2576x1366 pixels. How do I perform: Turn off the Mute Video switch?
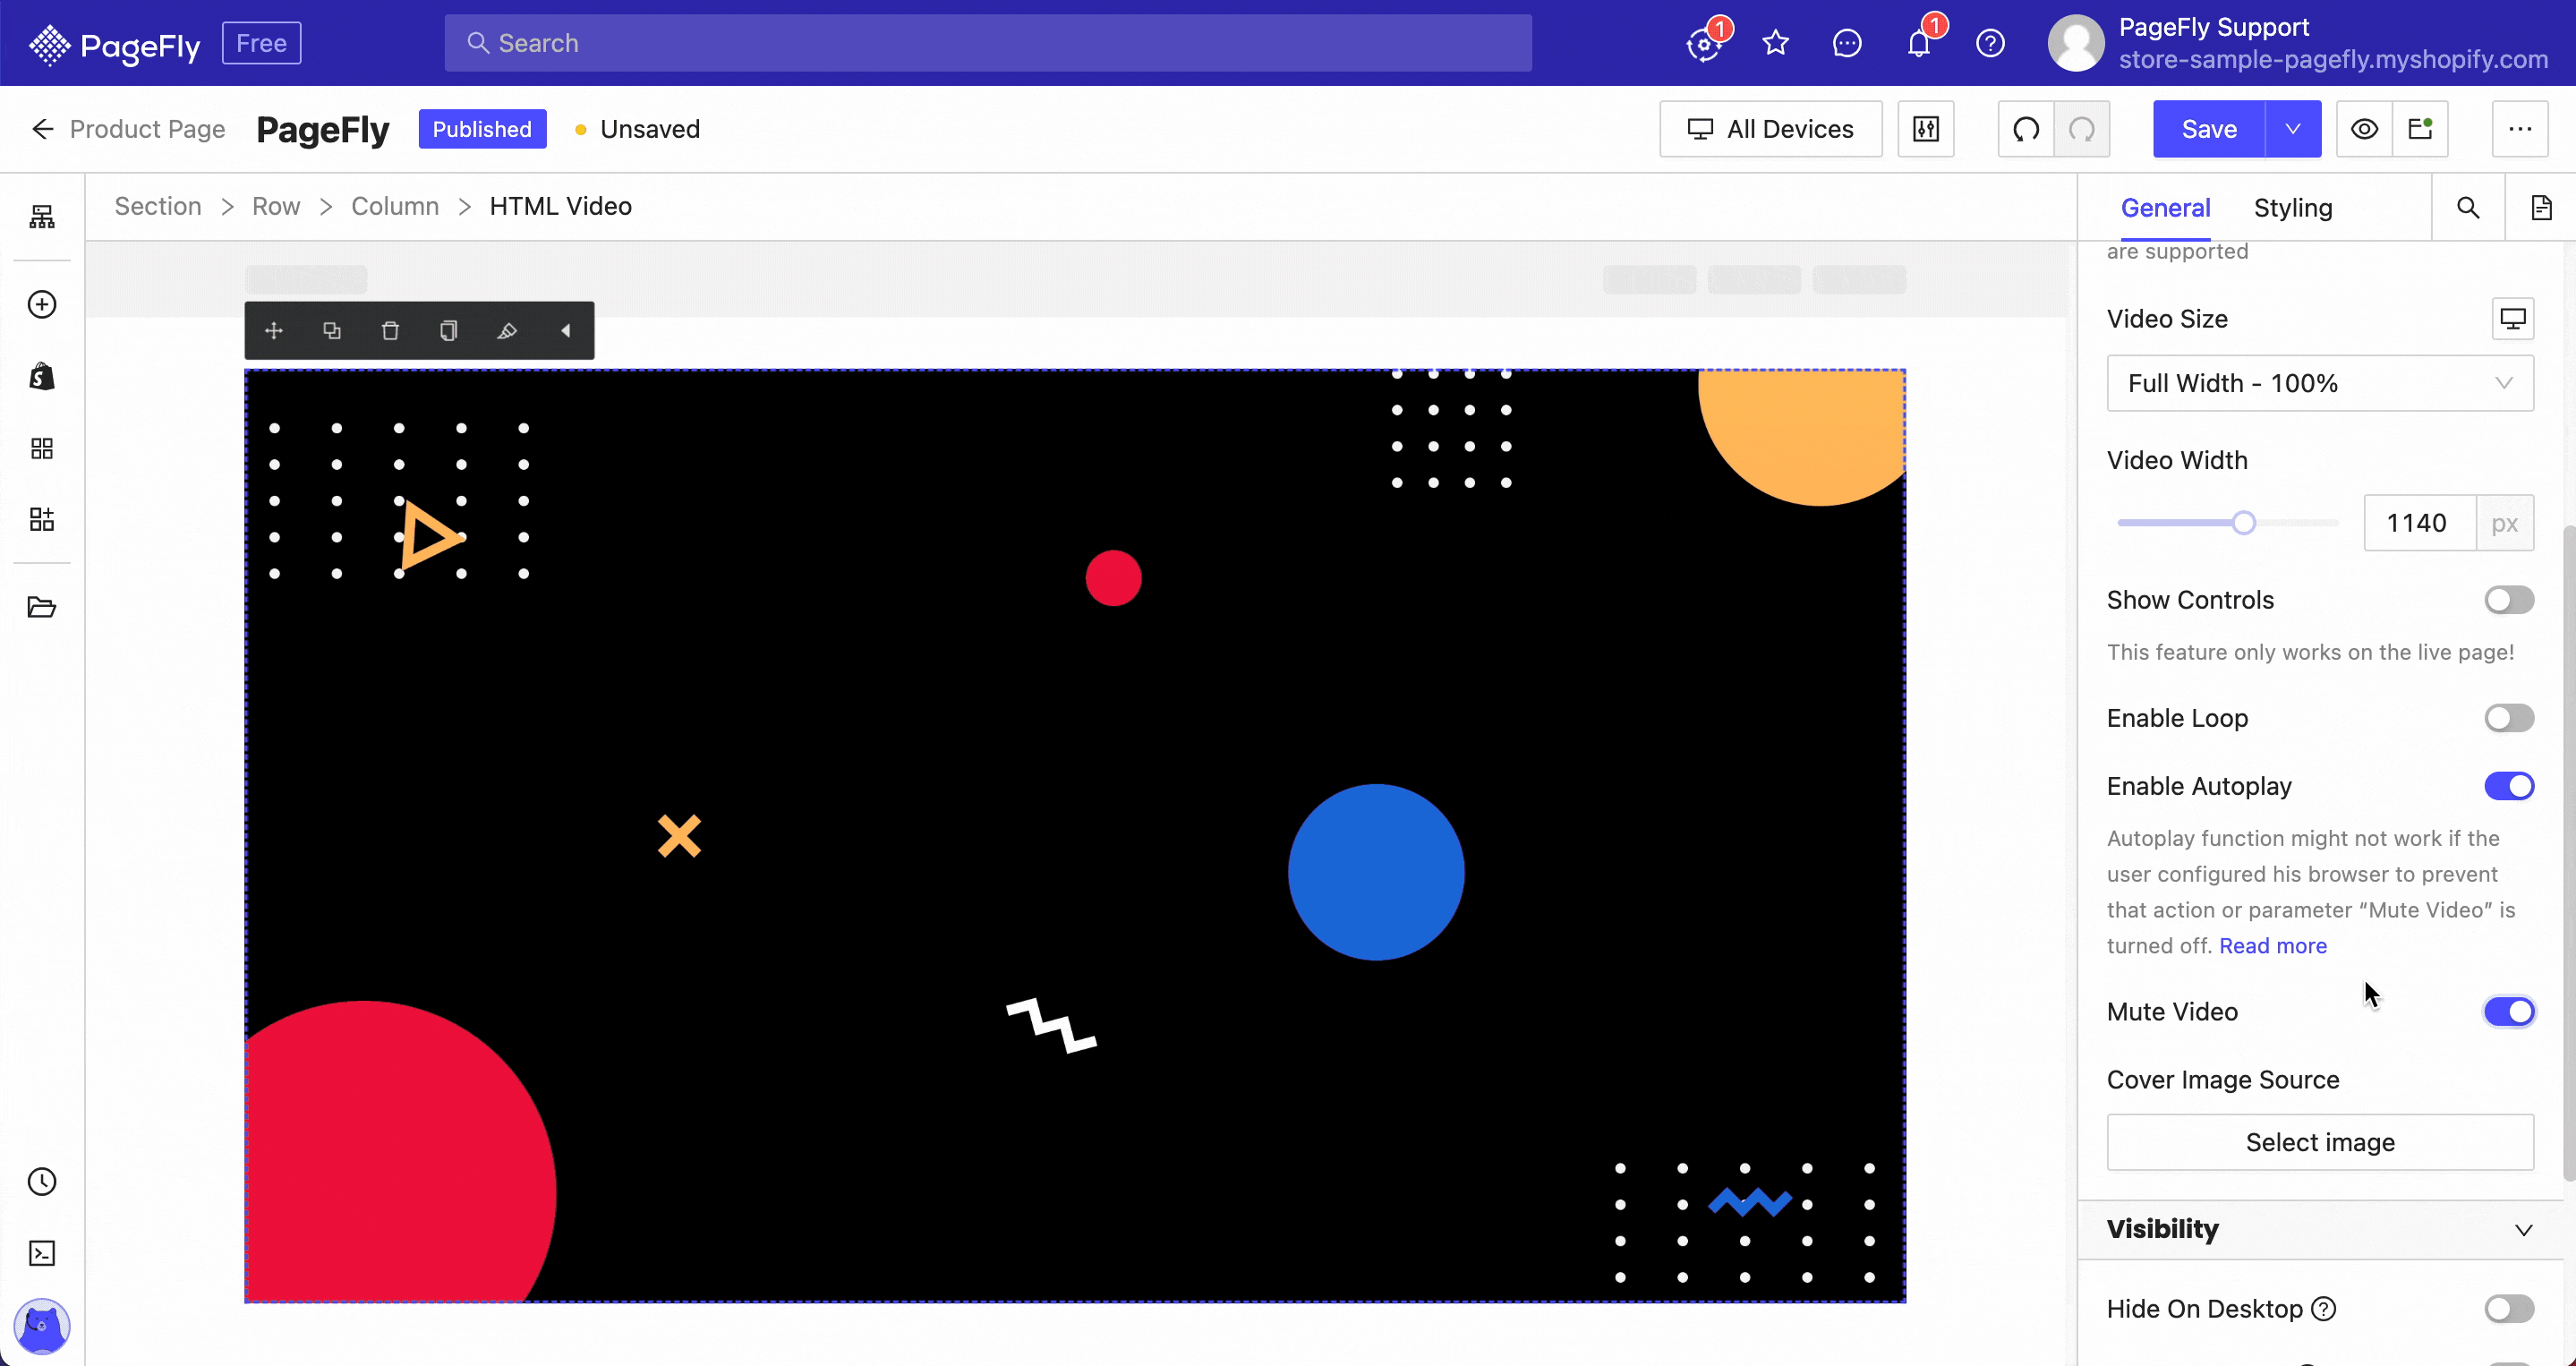[2509, 1012]
